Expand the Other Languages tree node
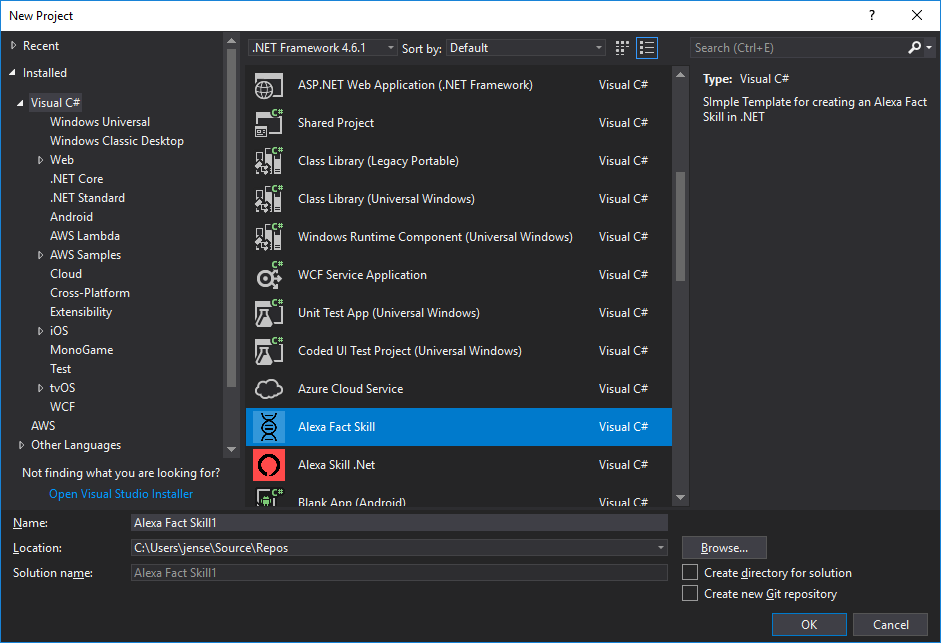This screenshot has width=941, height=643. 22,445
